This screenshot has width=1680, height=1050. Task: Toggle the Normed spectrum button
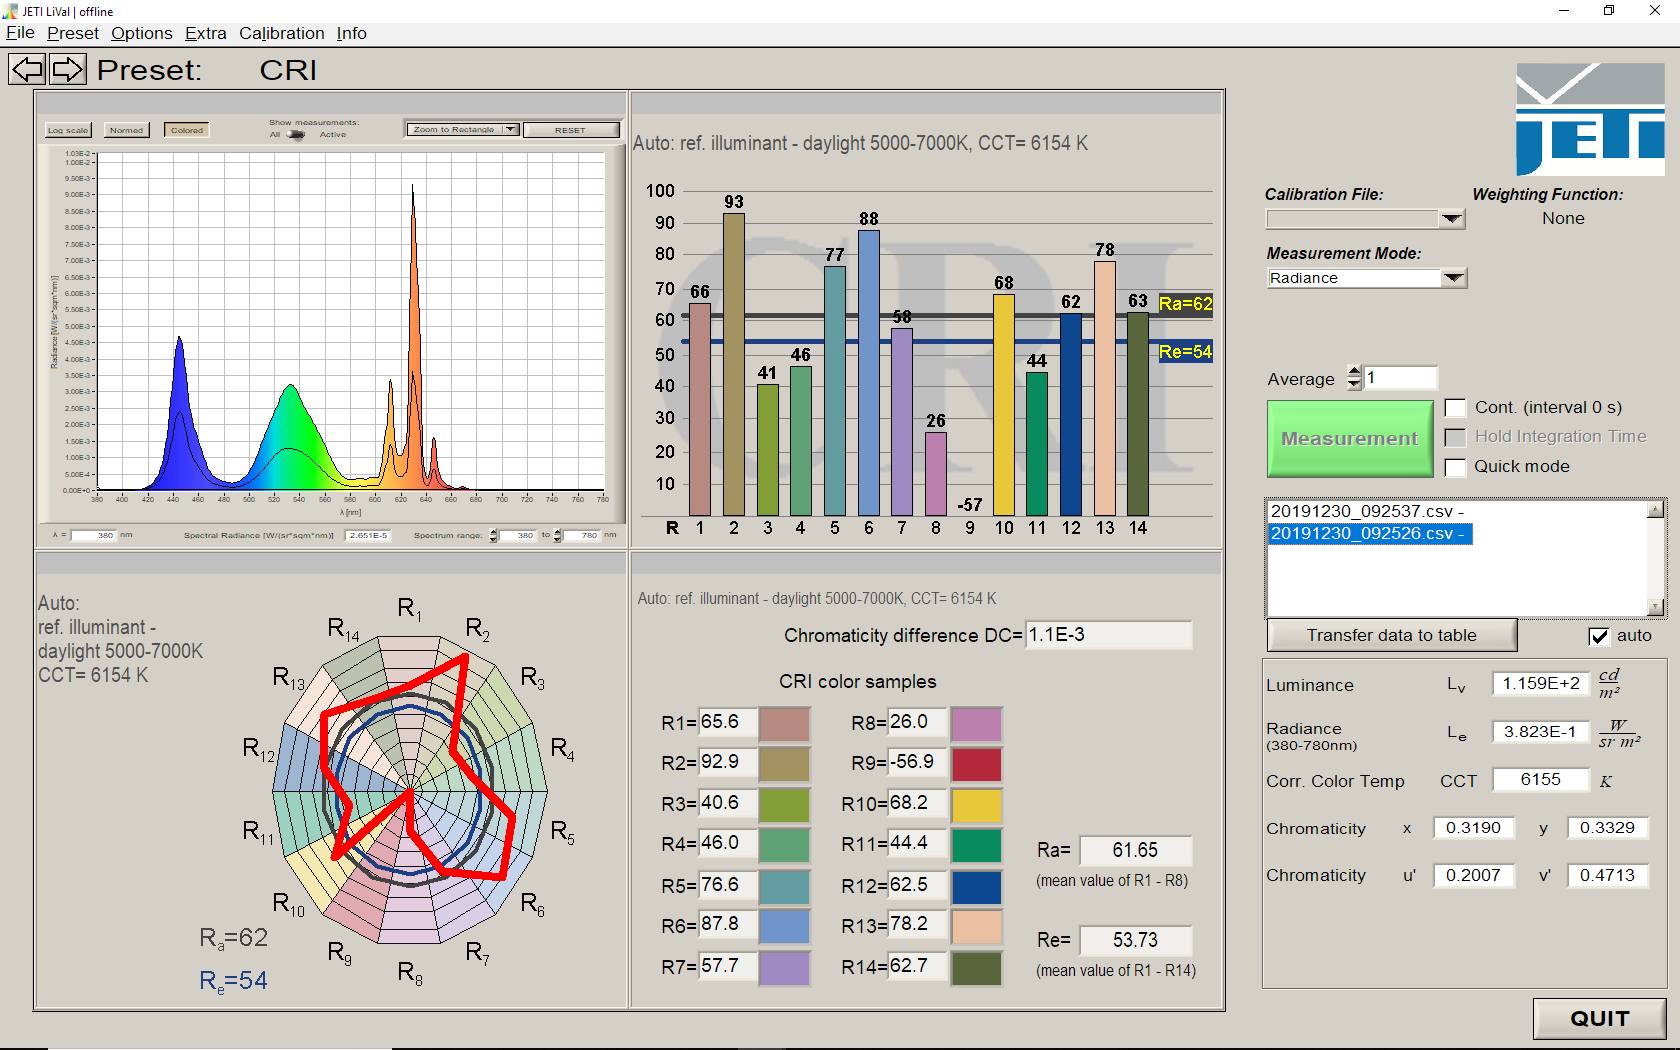pyautogui.click(x=127, y=130)
